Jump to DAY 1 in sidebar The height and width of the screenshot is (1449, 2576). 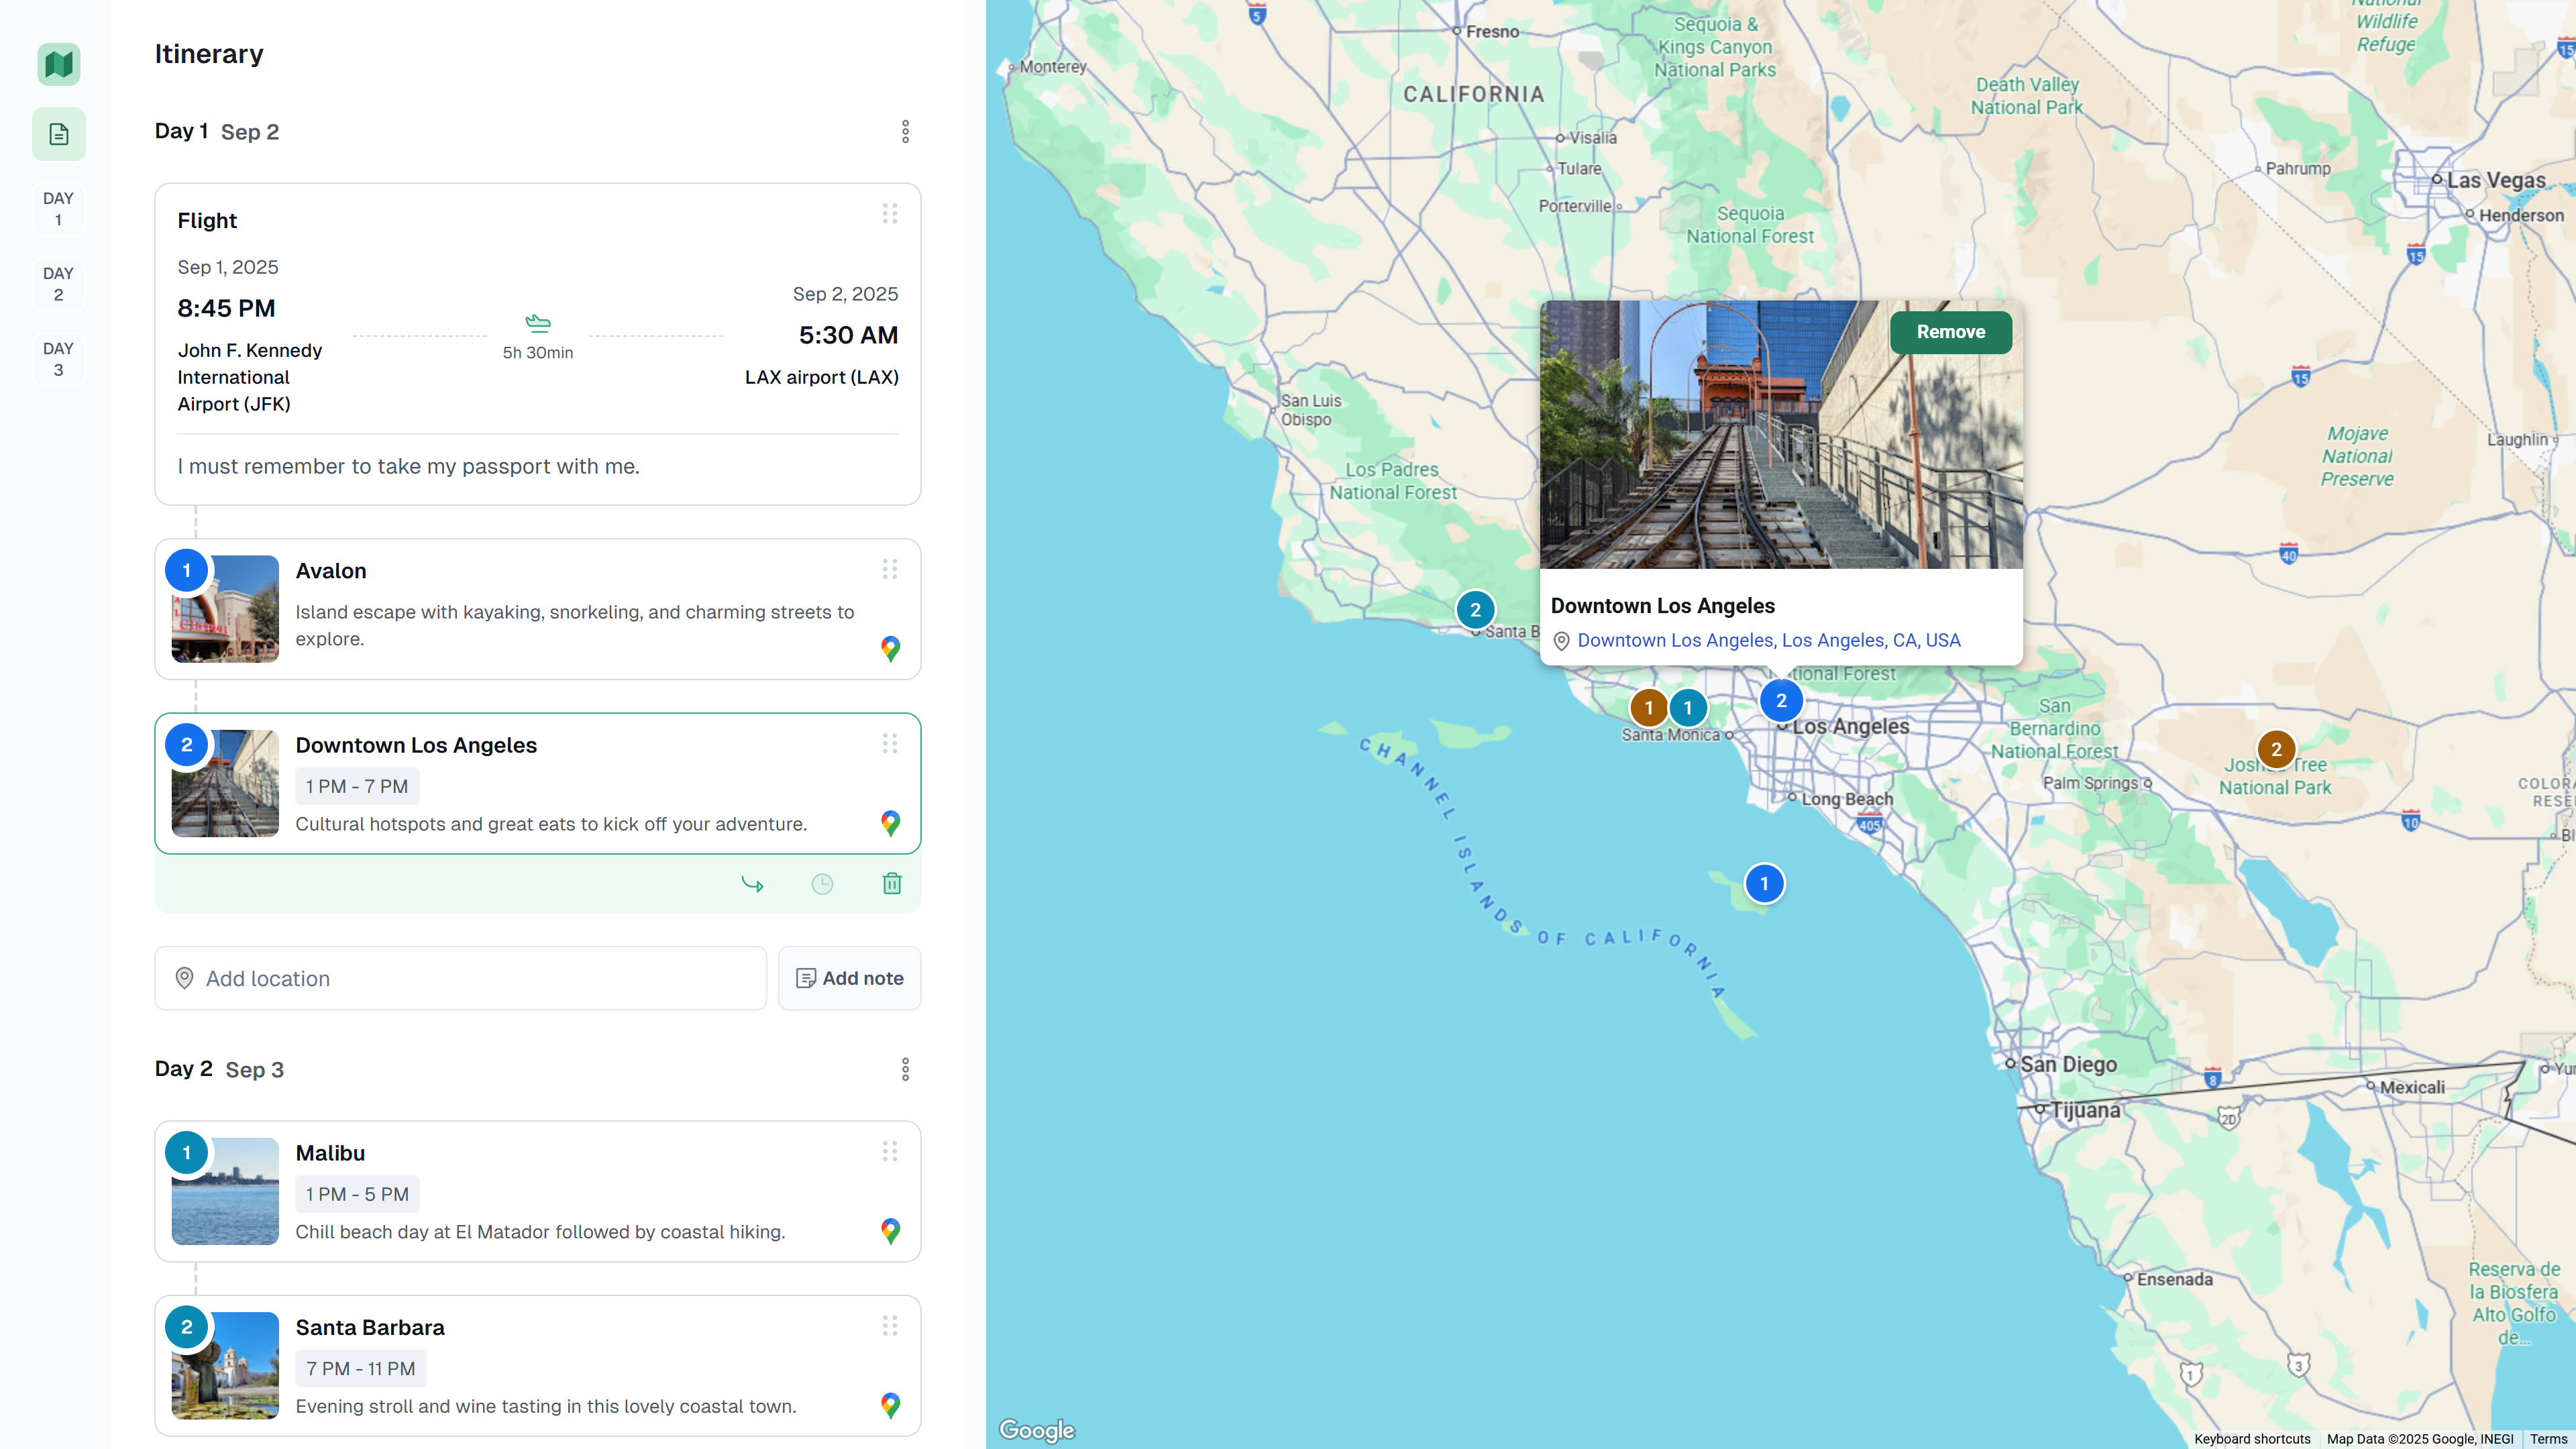pos(58,209)
